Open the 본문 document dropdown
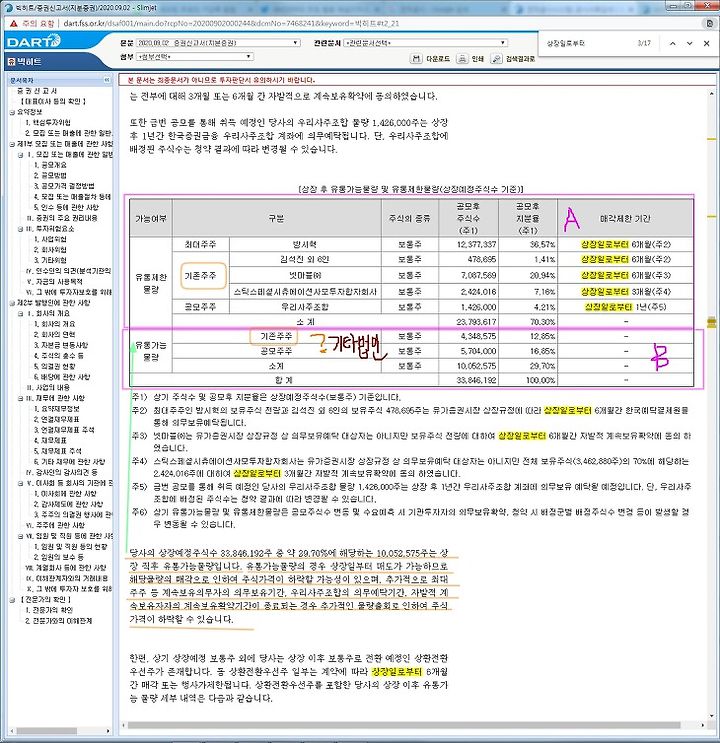Image resolution: width=720 pixels, height=743 pixels. click(x=218, y=43)
